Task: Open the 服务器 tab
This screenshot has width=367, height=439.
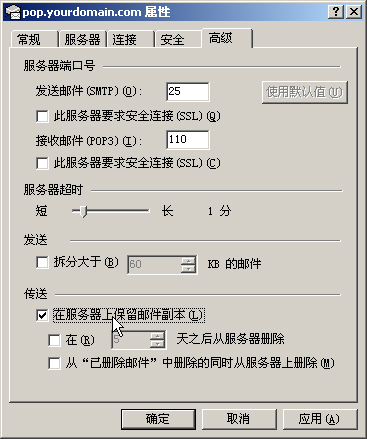Action: coord(82,39)
